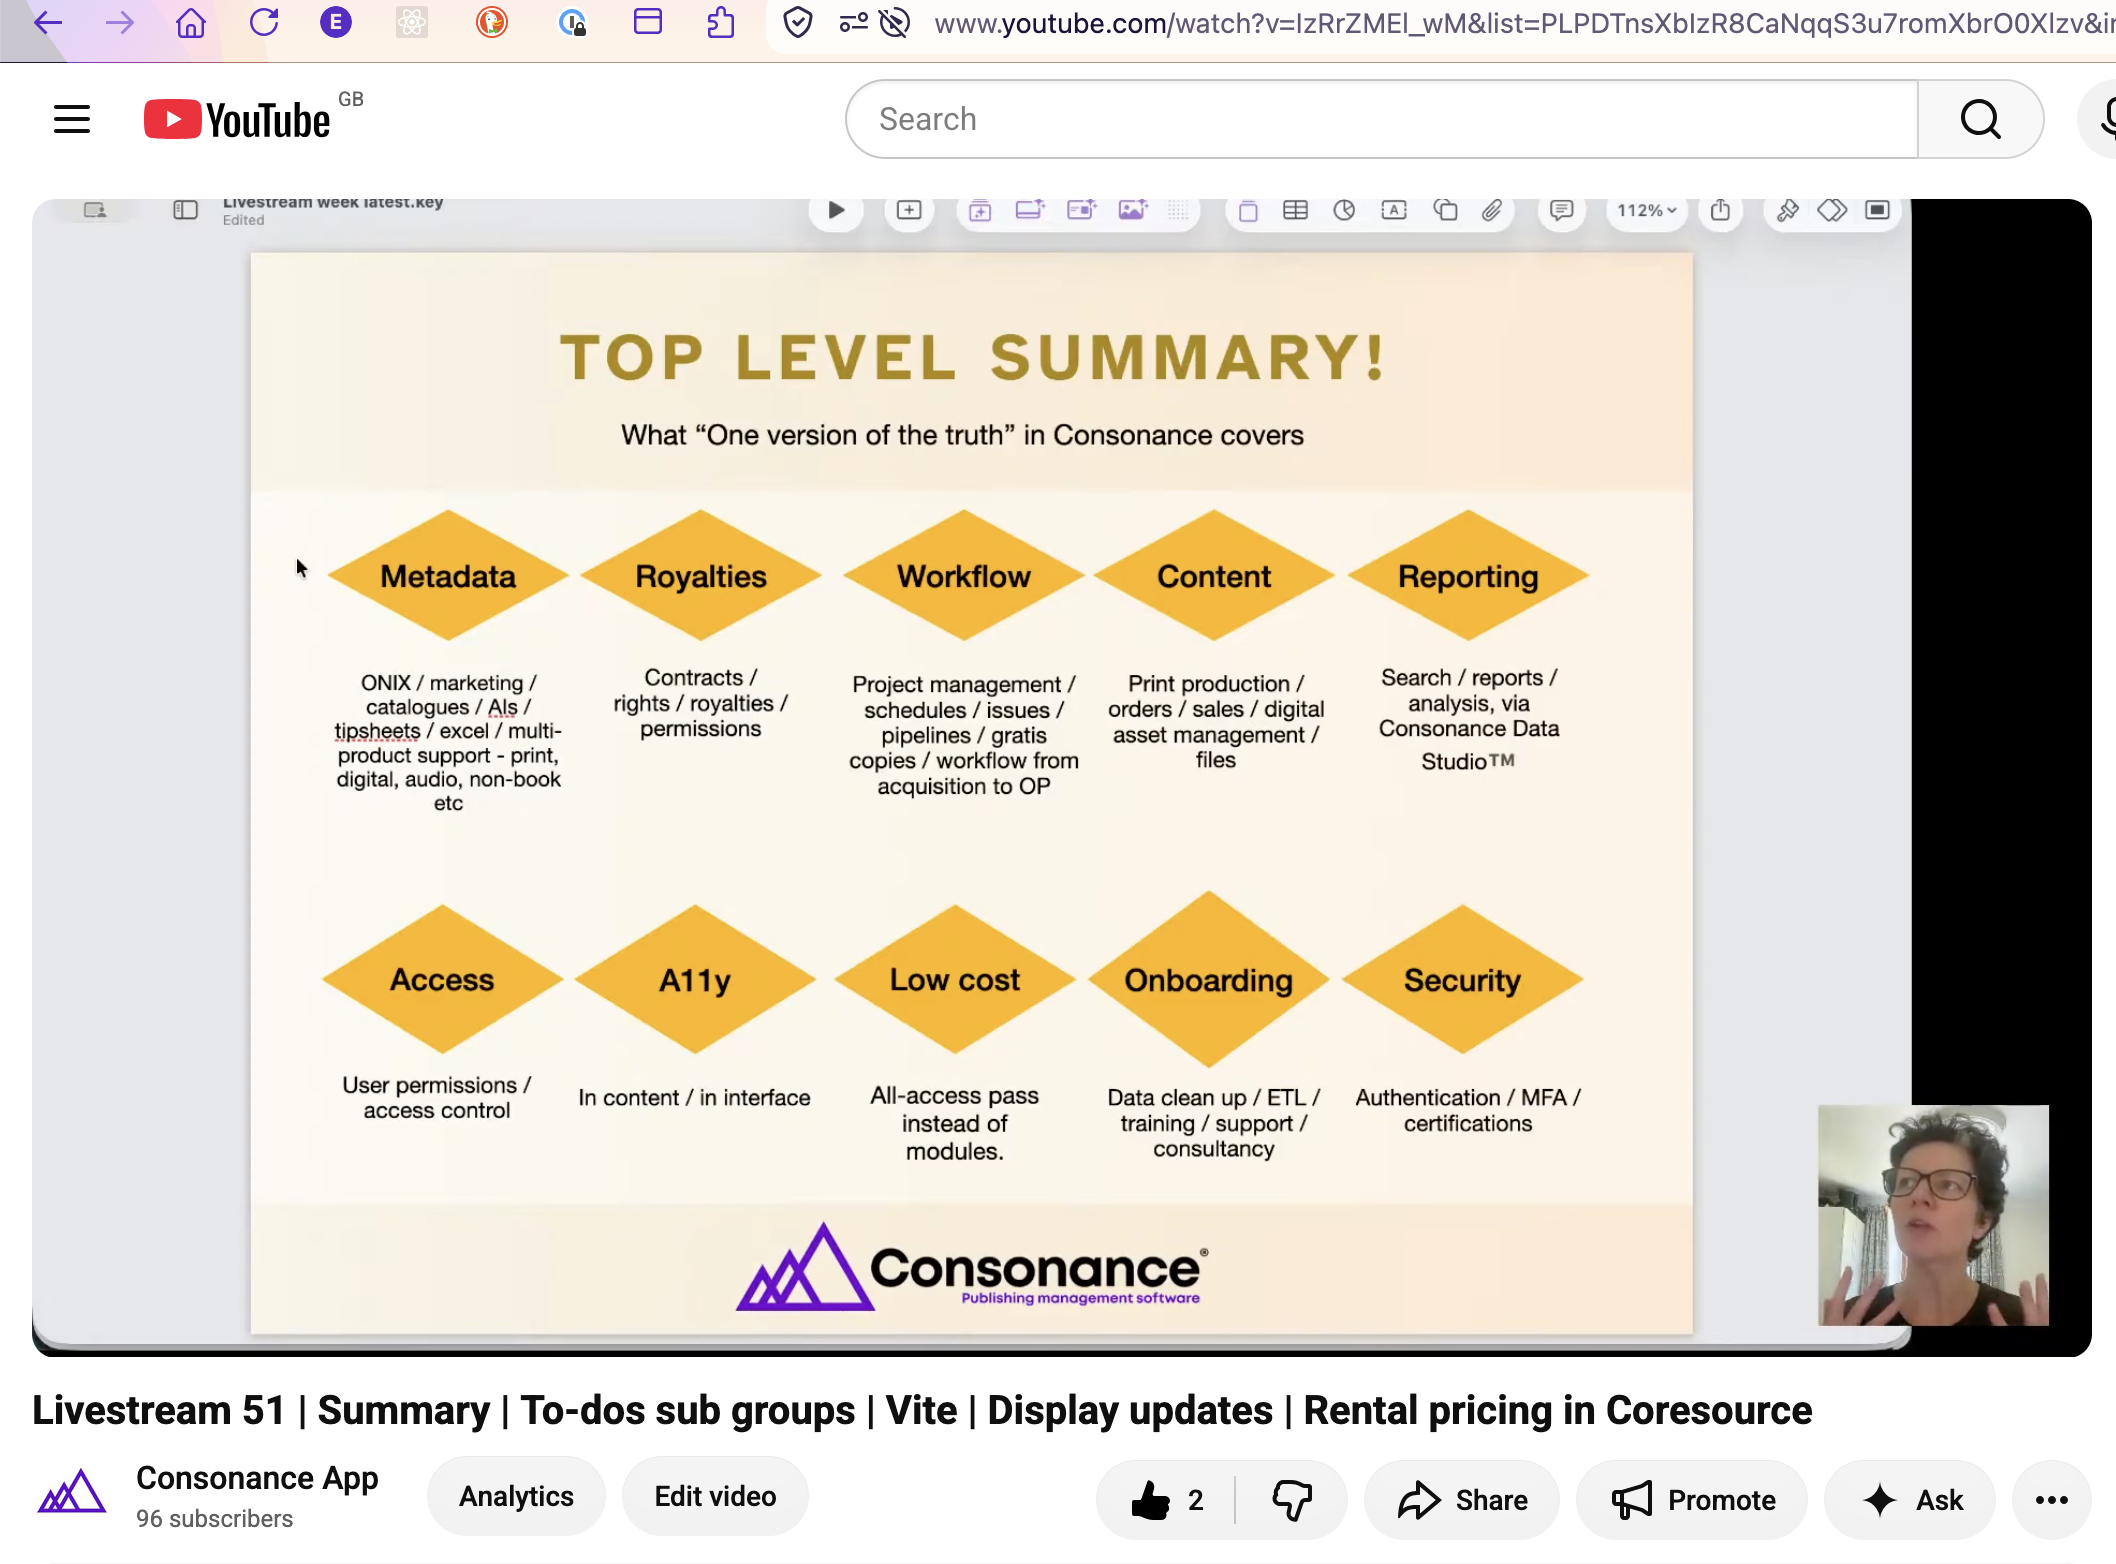2116x1564 pixels.
Task: Click Keynote shape icon in video
Action: click(x=1445, y=210)
